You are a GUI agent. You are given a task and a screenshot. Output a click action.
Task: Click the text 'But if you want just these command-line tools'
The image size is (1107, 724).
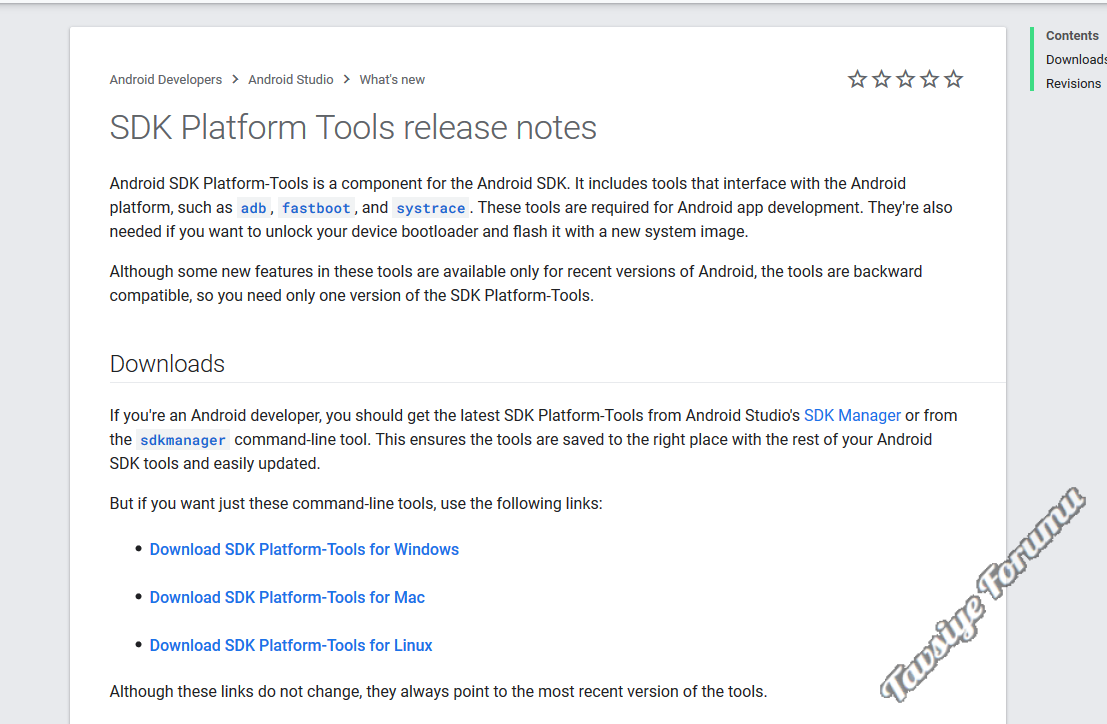point(273,504)
